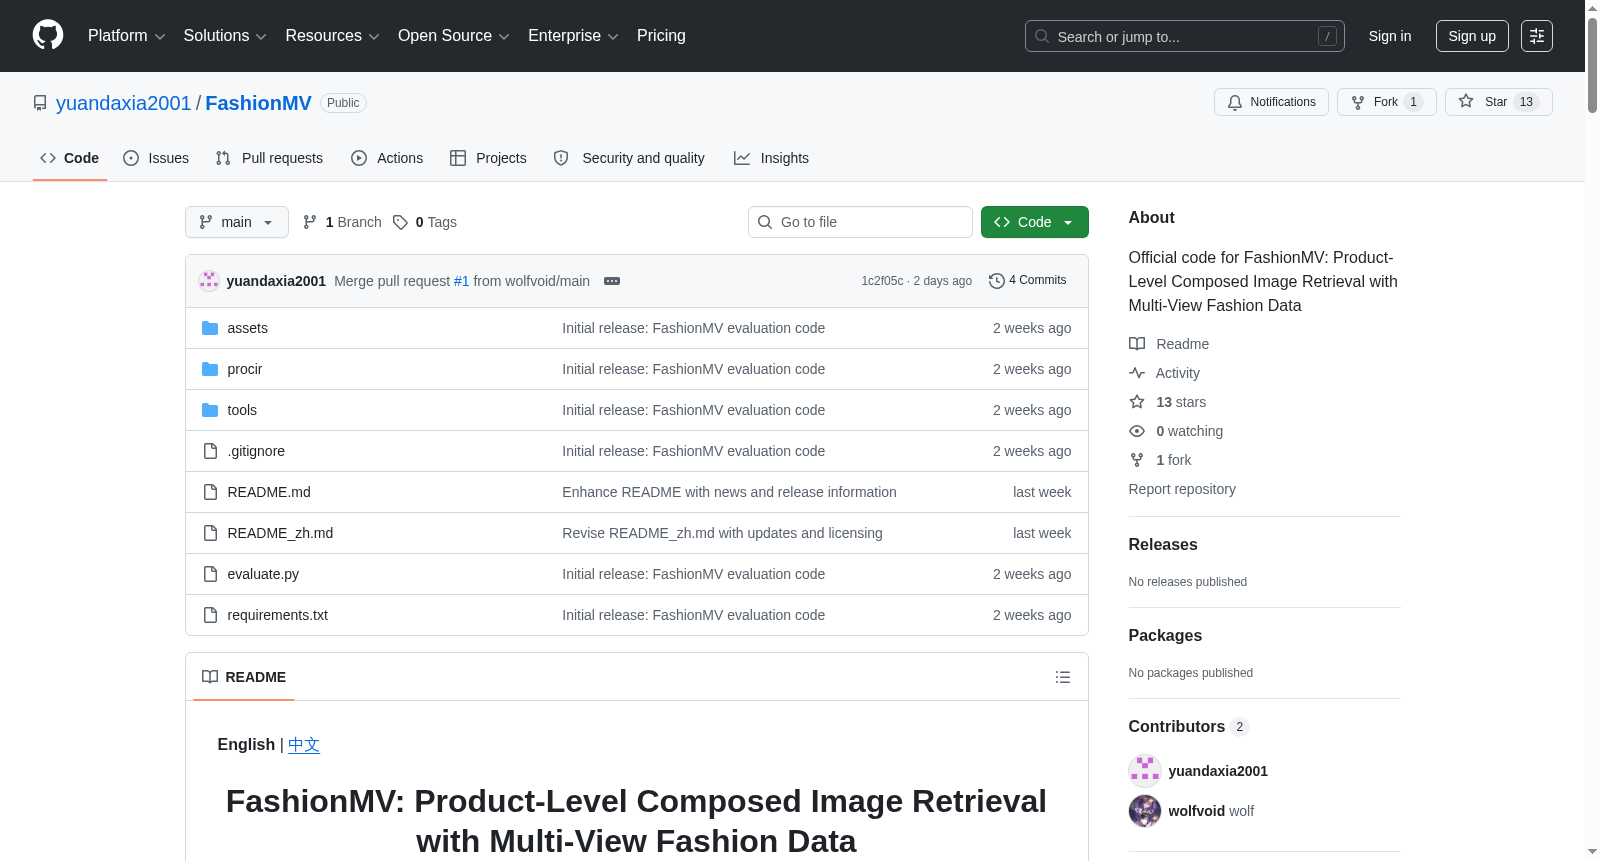Go to the Pricing page
Image resolution: width=1600 pixels, height=861 pixels.
(661, 36)
